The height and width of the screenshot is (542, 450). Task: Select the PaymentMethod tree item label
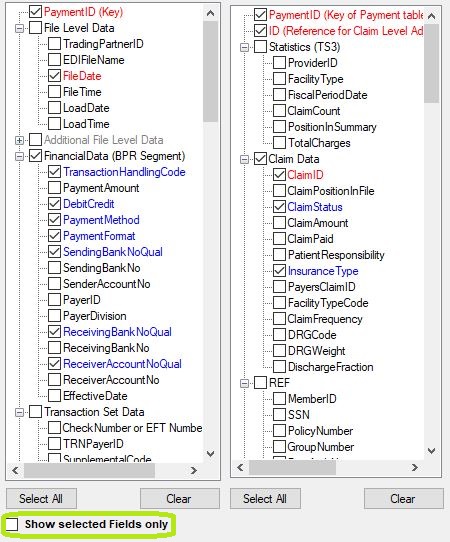(101, 220)
